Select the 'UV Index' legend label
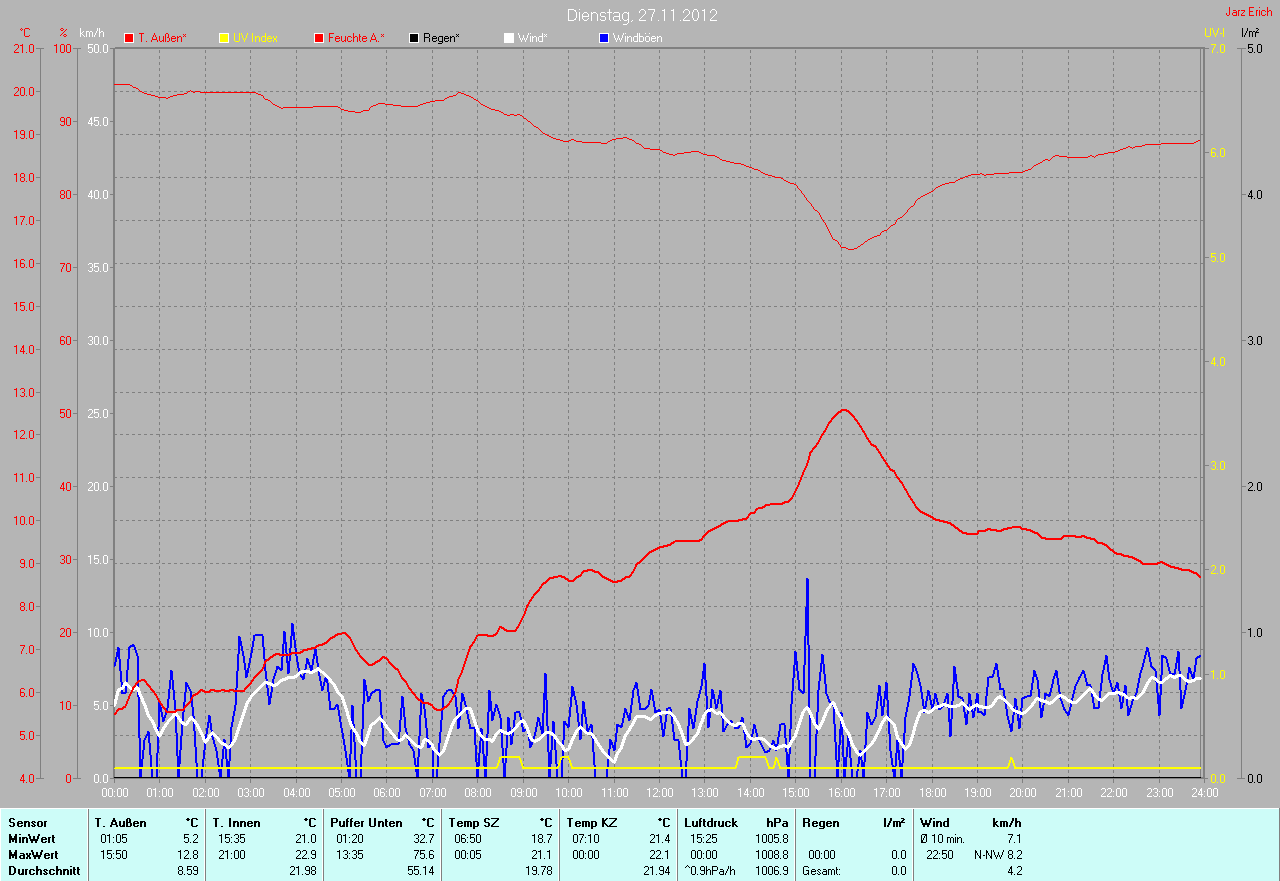This screenshot has height=881, width=1280. (x=255, y=38)
